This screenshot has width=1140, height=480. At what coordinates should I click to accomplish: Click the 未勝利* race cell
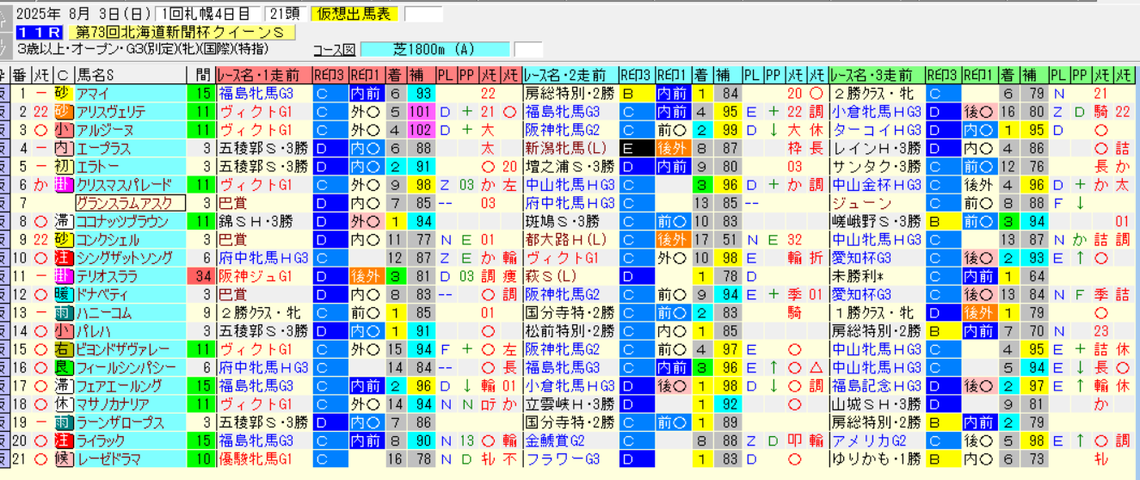876,276
